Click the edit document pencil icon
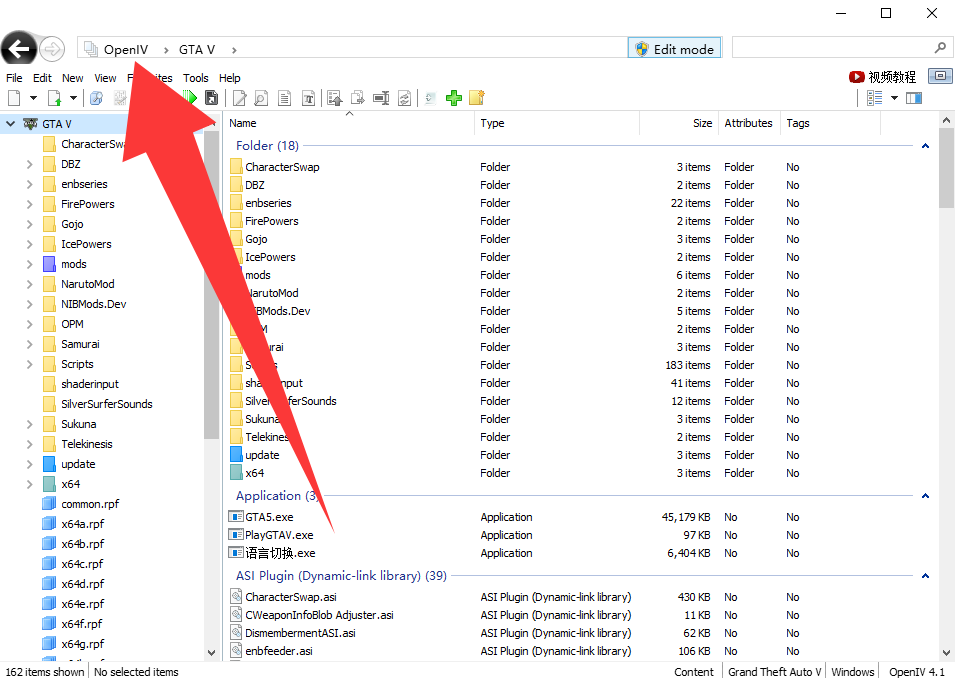Image resolution: width=956 pixels, height=681 pixels. (x=240, y=98)
